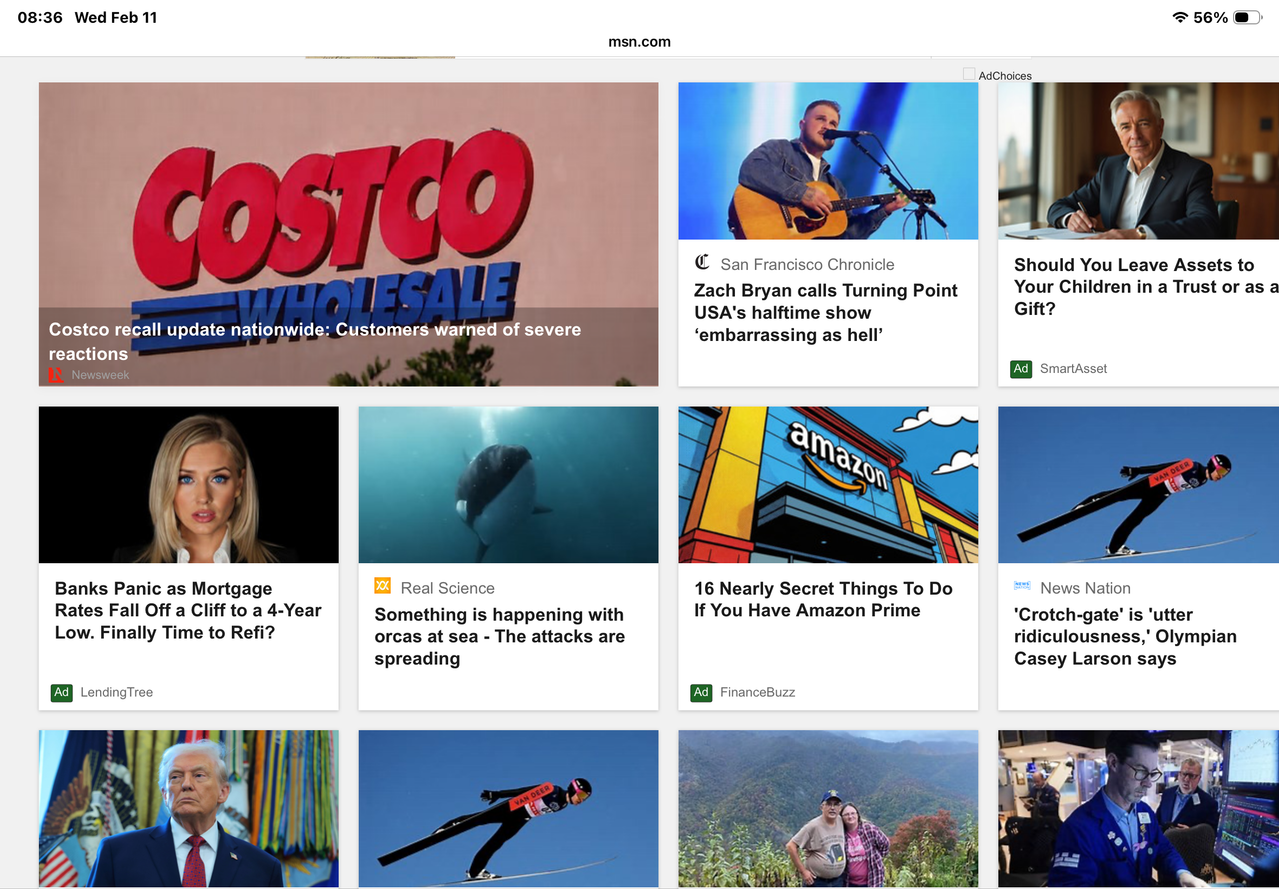Screen dimensions: 1279x889
Task: Open the underwater orca thumbnail
Action: click(x=508, y=485)
